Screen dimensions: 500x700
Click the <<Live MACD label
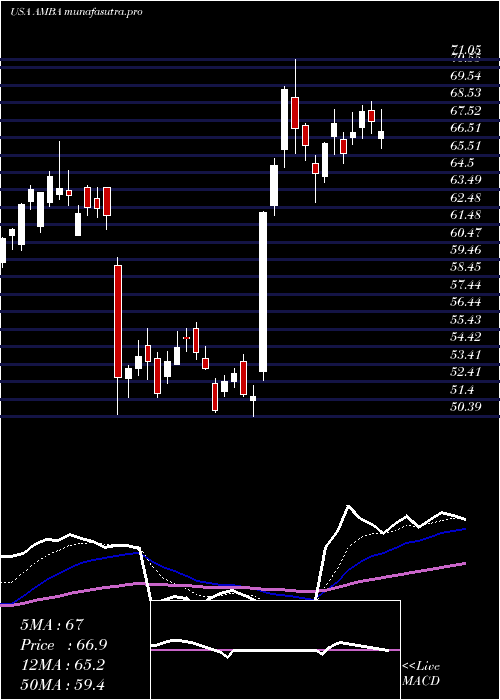click(x=421, y=674)
